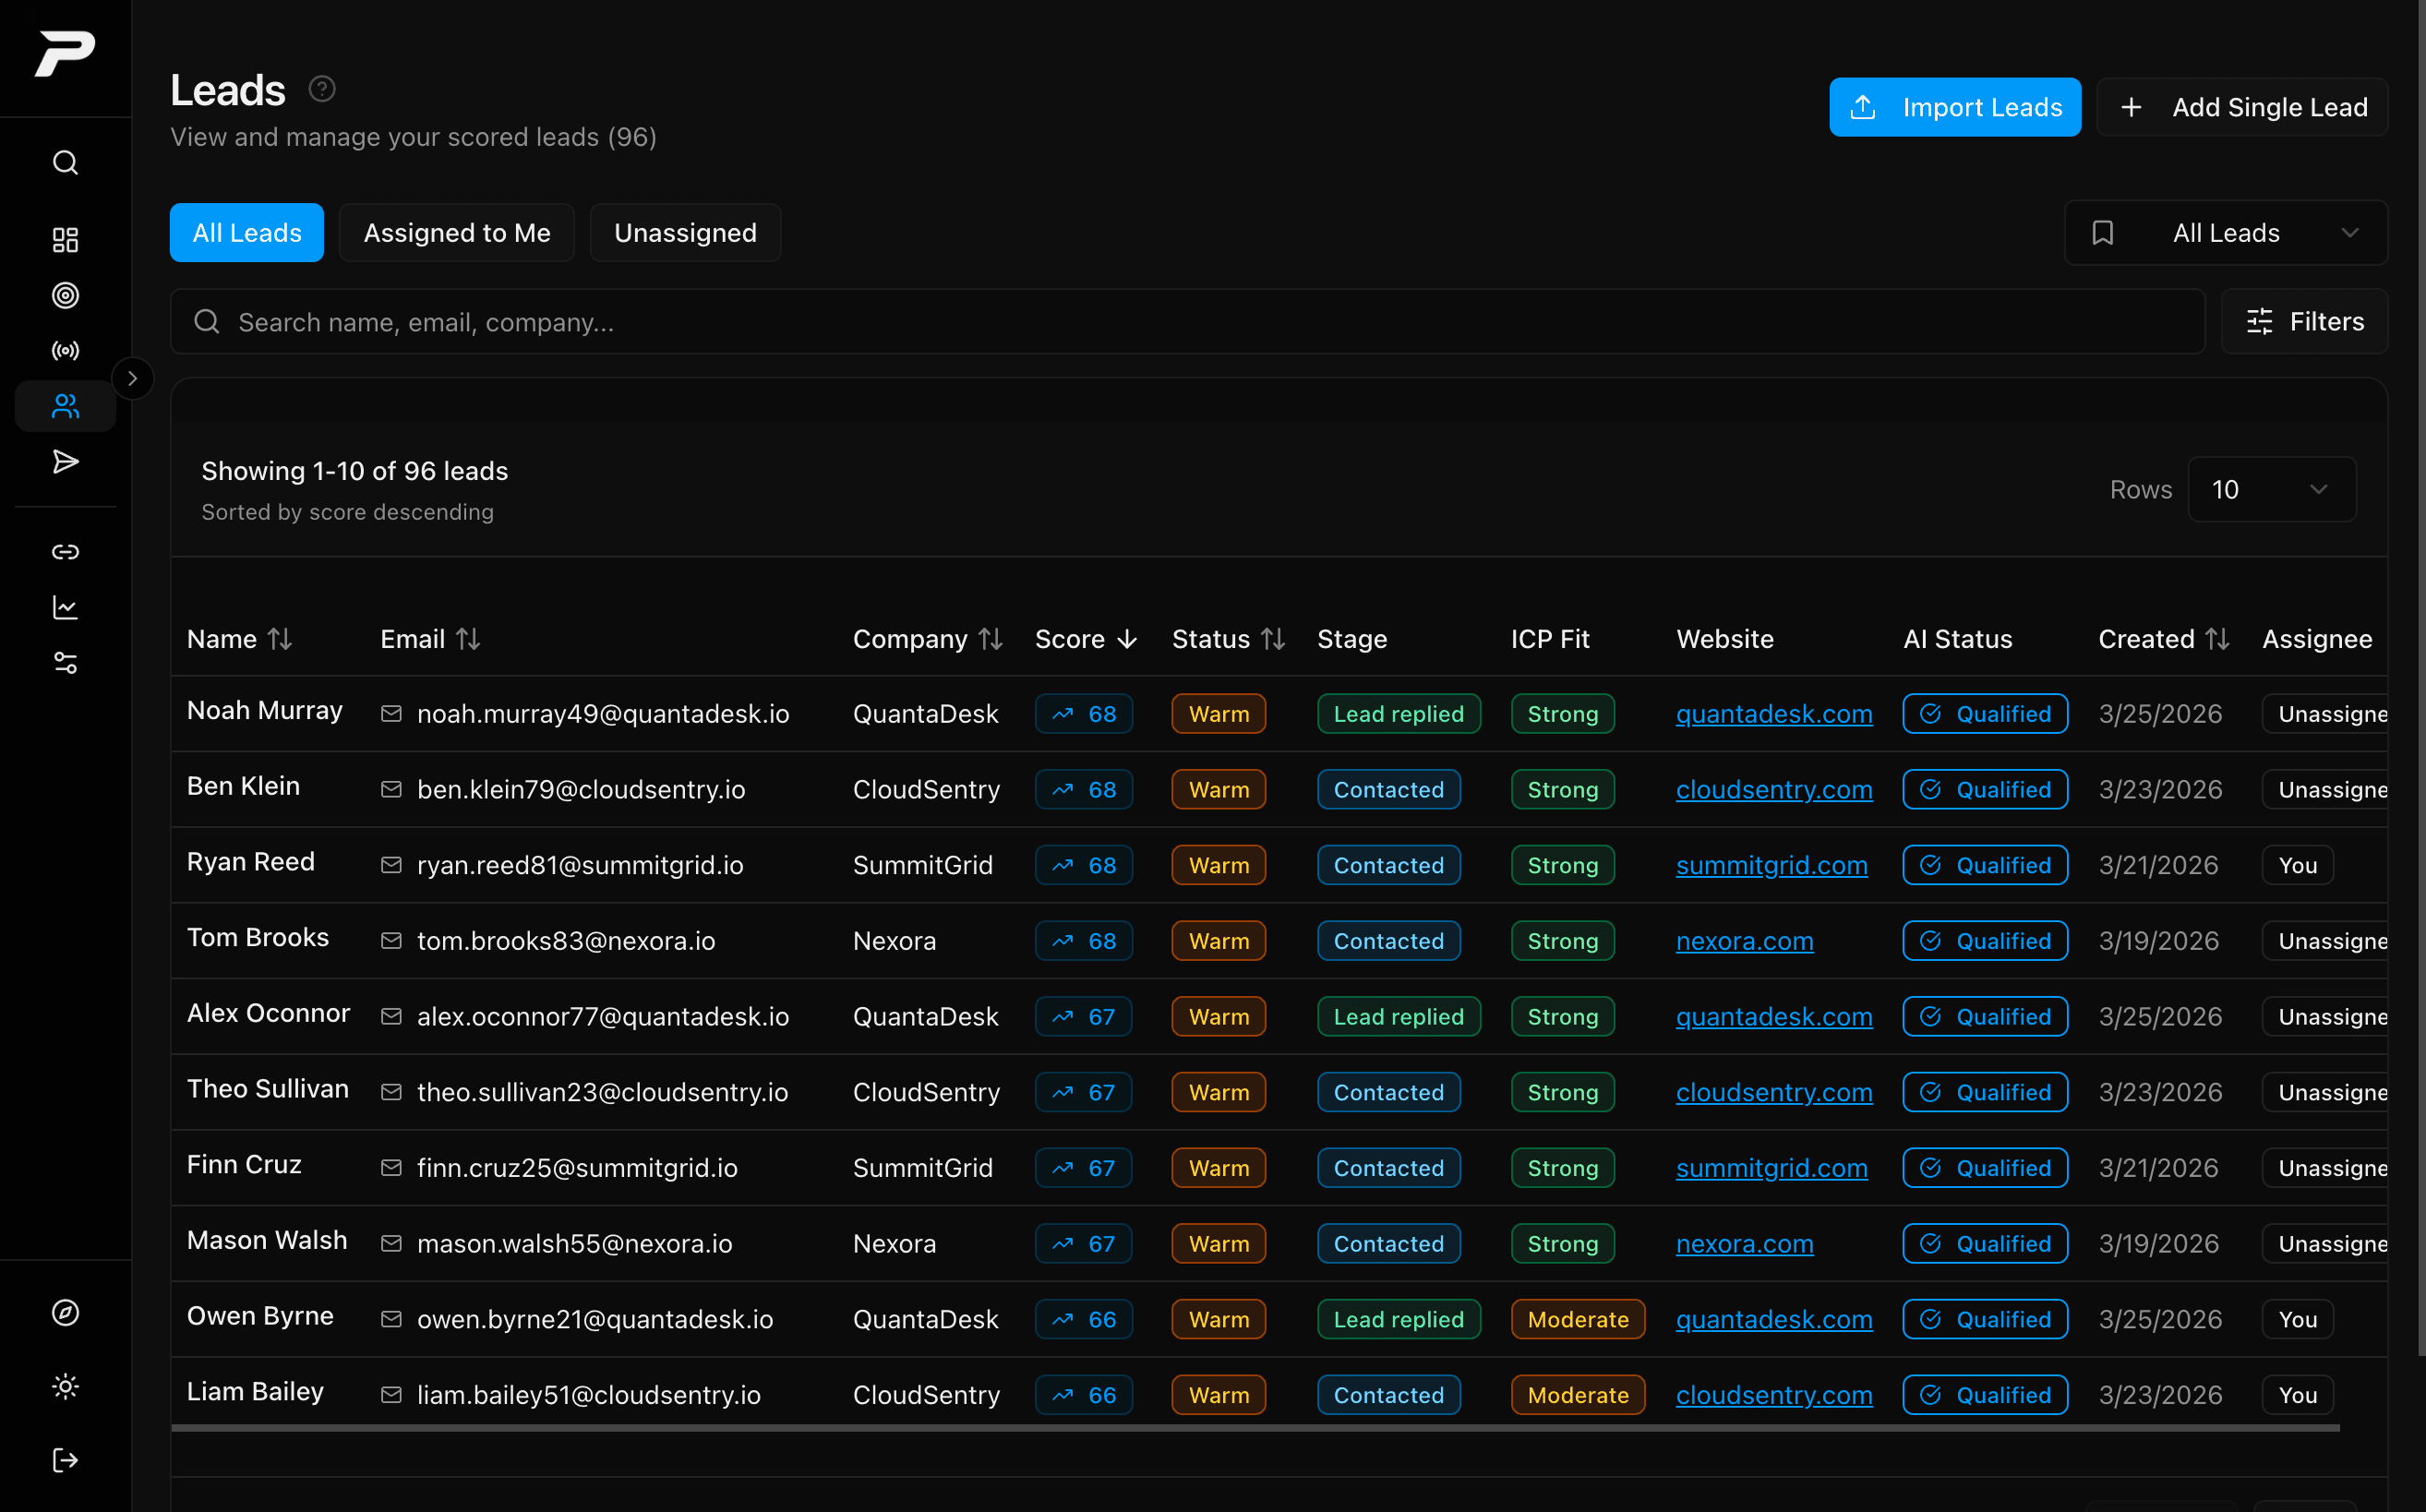The height and width of the screenshot is (1512, 2426).
Task: Toggle Score column sort arrow
Action: [x=1127, y=639]
